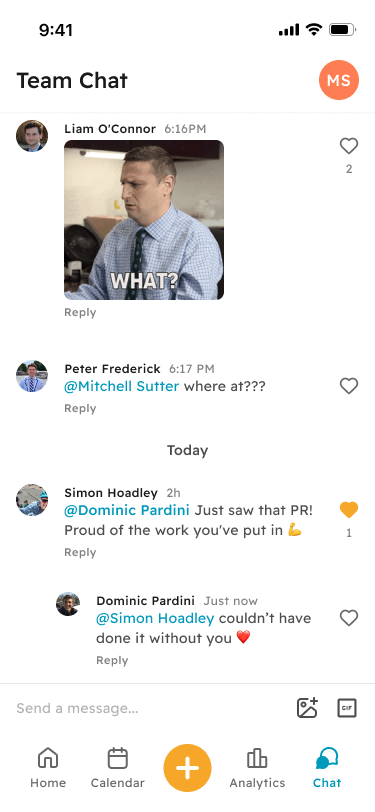Screen dimensions: 375x812
Task: Like Dominic Pardini's reply message
Action: 349,618
